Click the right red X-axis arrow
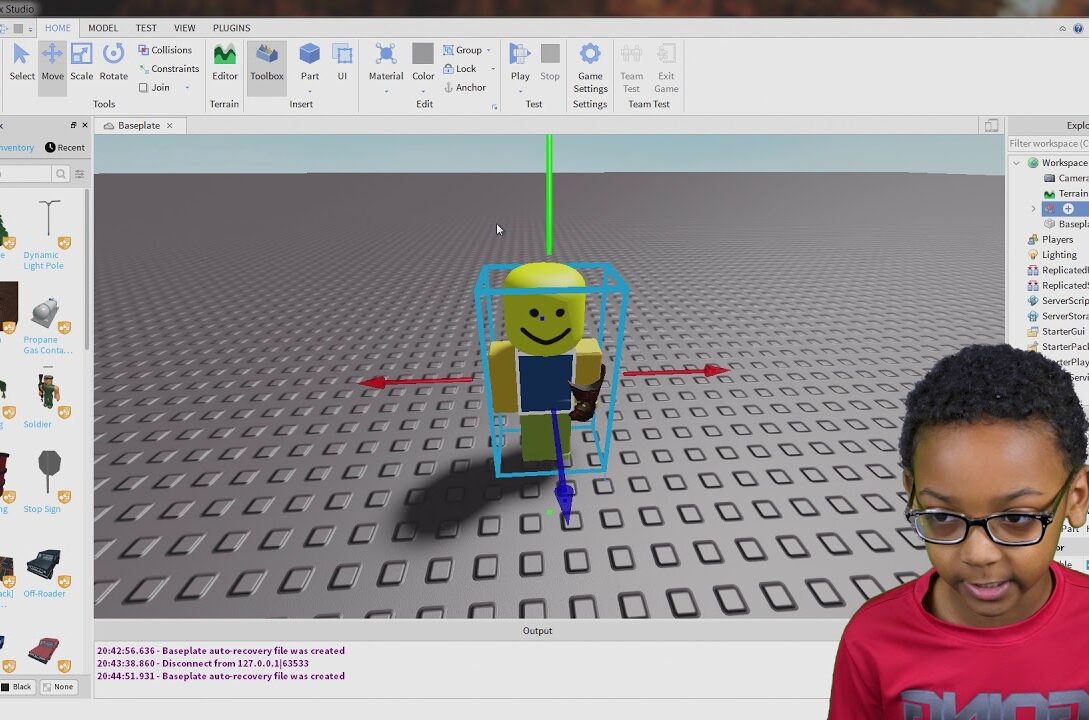The width and height of the screenshot is (1089, 720). click(715, 370)
